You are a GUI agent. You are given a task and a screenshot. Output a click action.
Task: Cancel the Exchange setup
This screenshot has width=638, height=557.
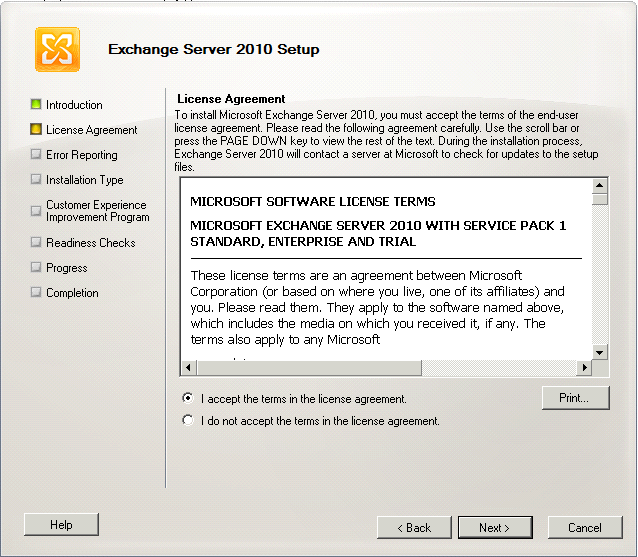click(x=585, y=528)
